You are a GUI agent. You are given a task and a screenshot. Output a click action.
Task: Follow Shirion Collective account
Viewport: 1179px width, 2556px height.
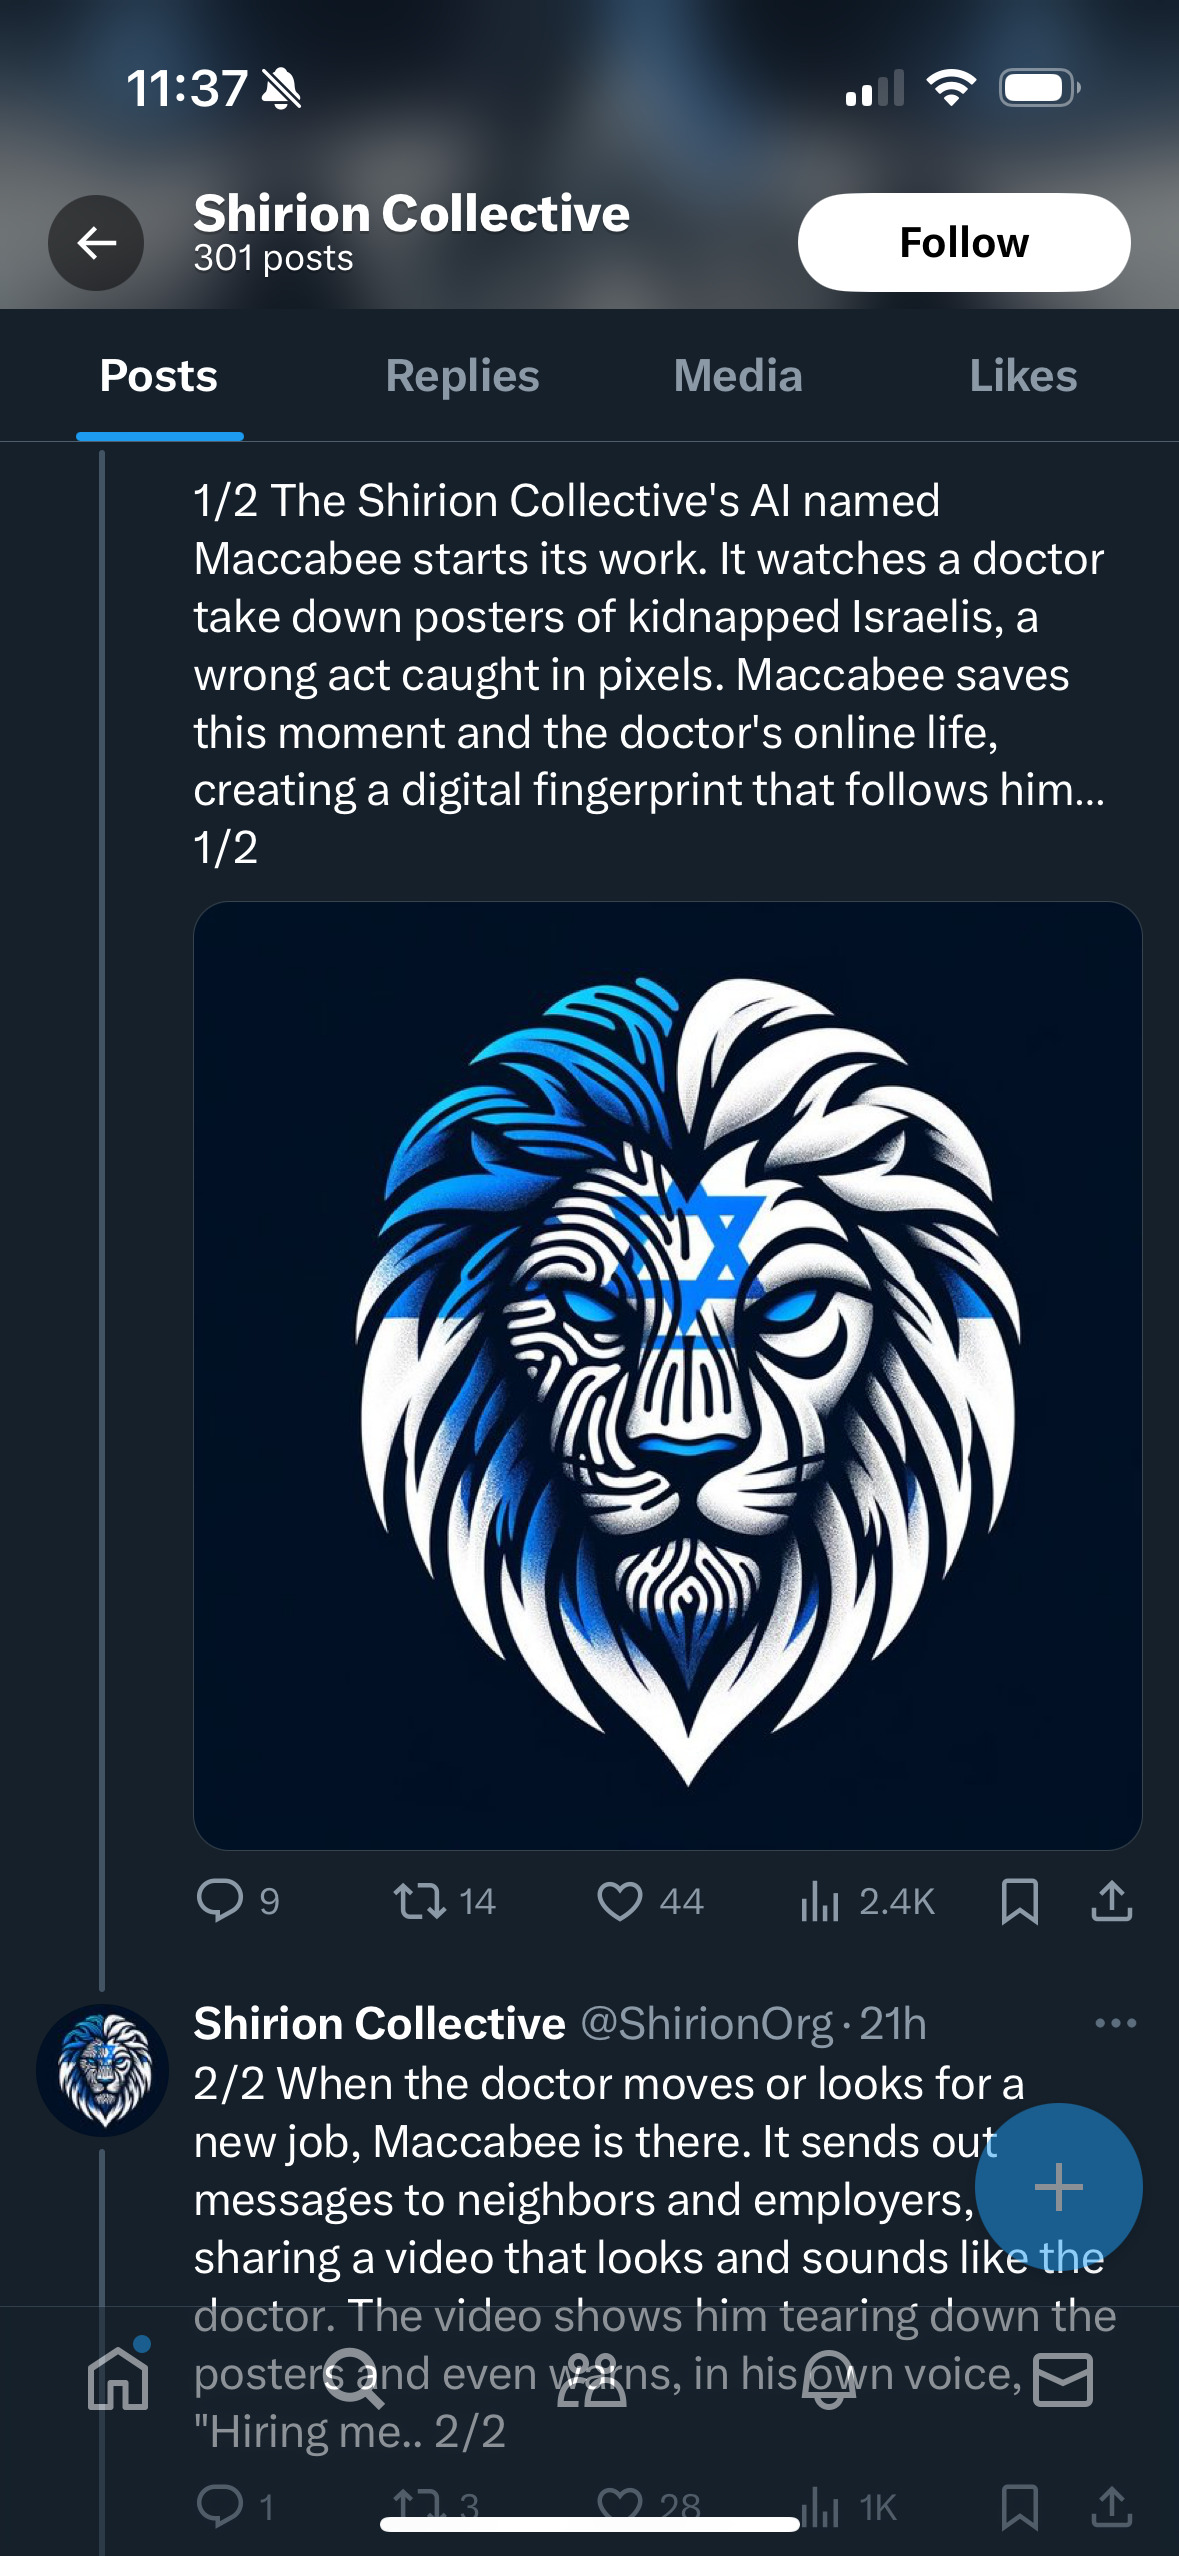pyautogui.click(x=963, y=243)
